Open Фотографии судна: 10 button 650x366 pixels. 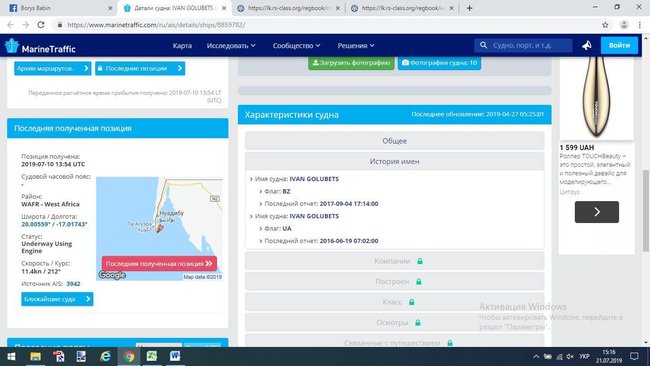(439, 63)
